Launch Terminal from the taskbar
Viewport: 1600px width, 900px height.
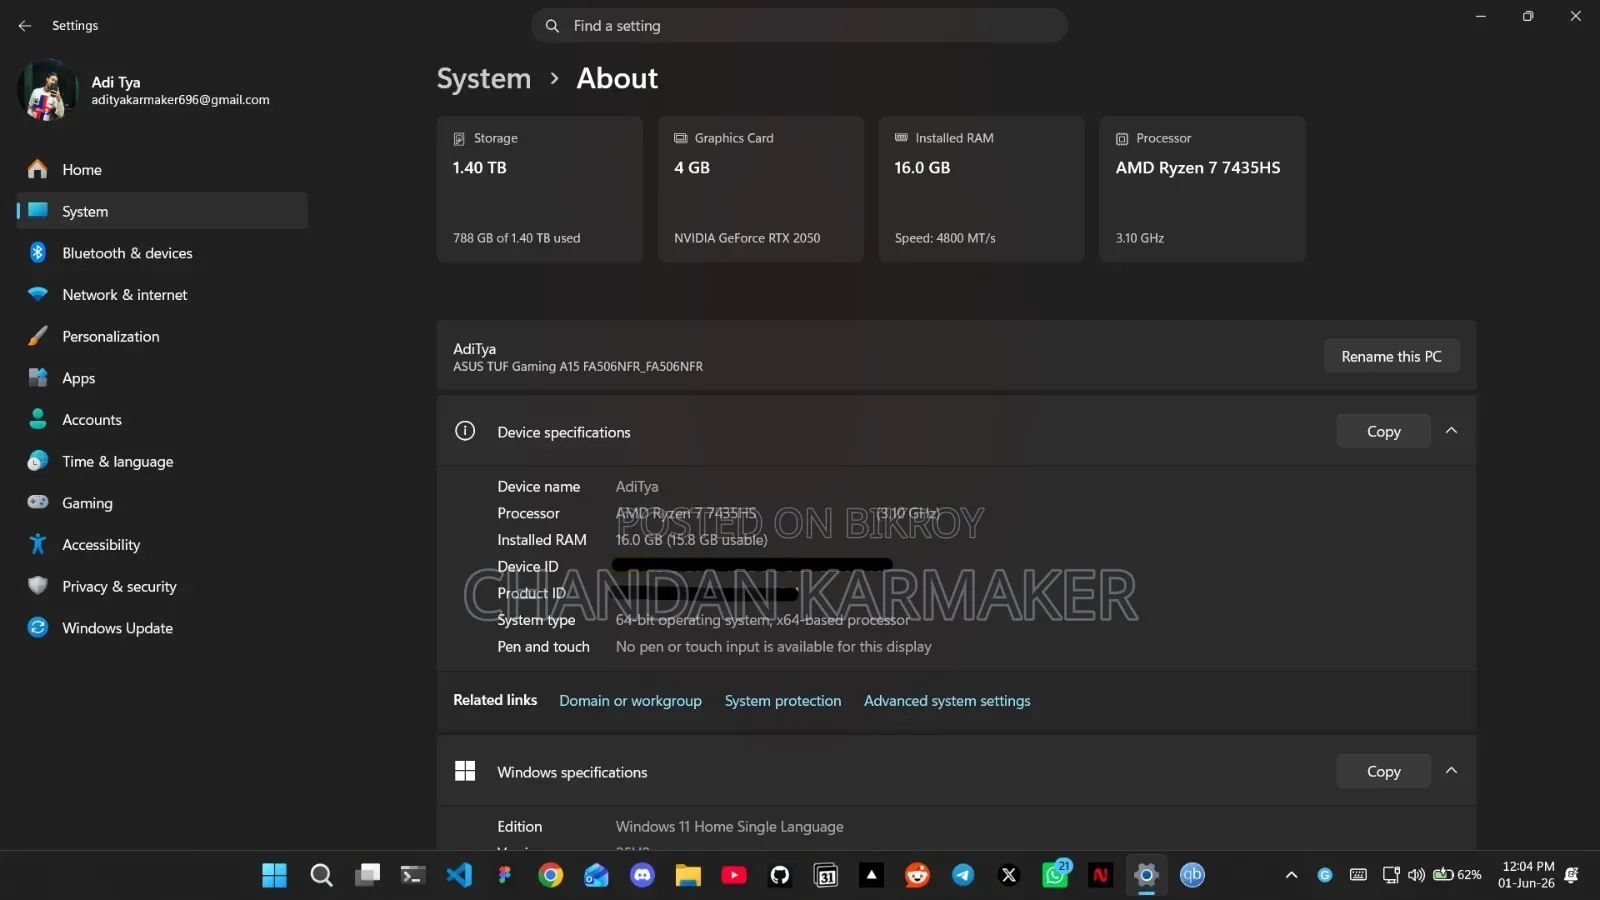coord(413,876)
